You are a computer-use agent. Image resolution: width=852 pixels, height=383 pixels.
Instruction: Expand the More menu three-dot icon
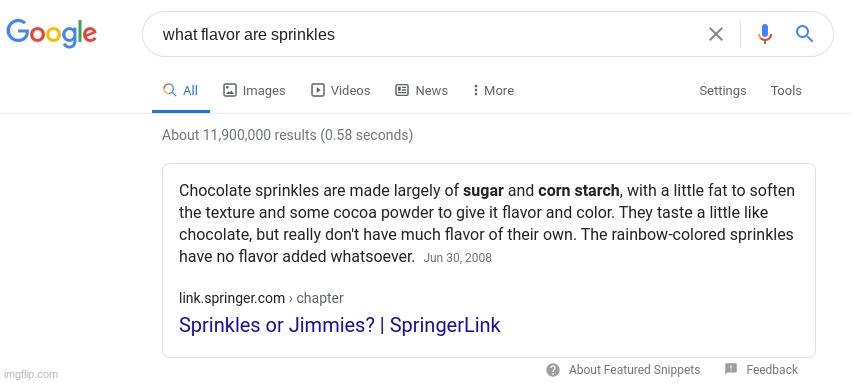(475, 90)
